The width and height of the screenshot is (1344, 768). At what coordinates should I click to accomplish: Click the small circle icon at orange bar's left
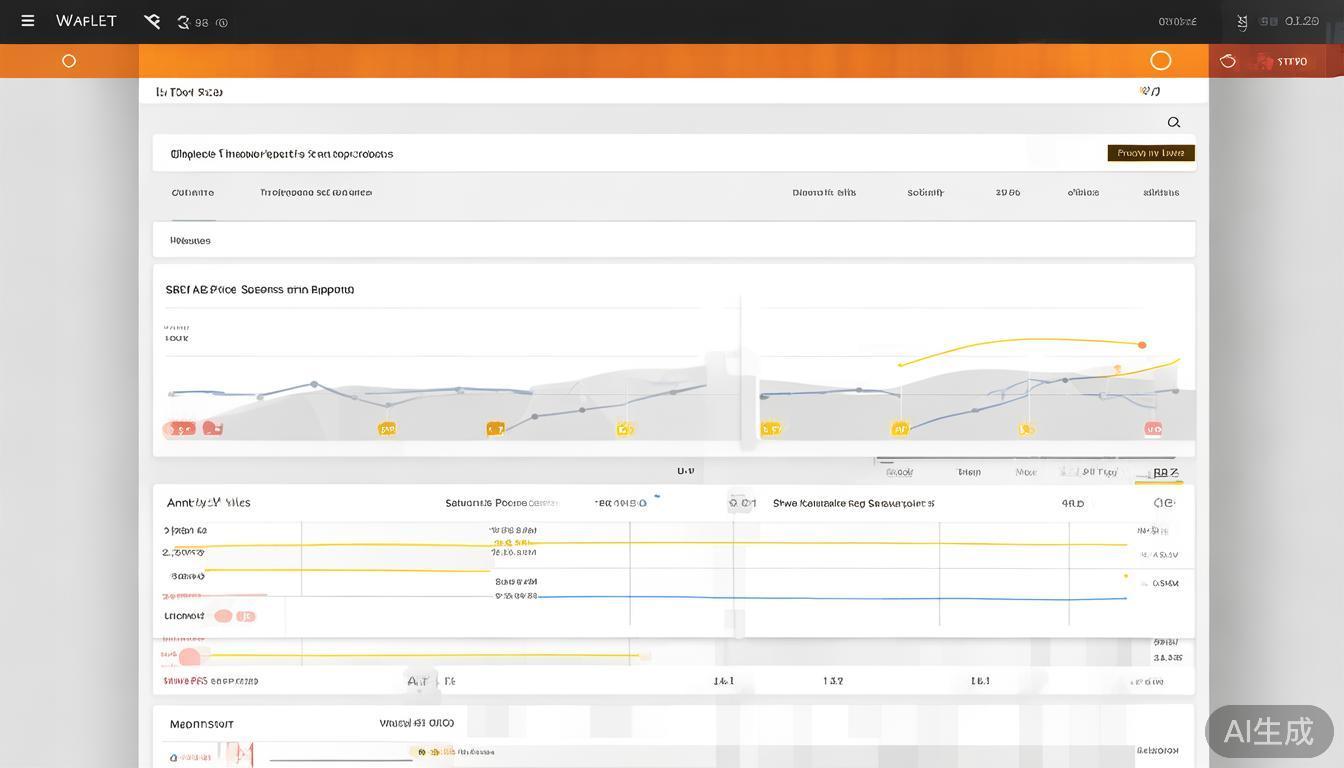[69, 61]
